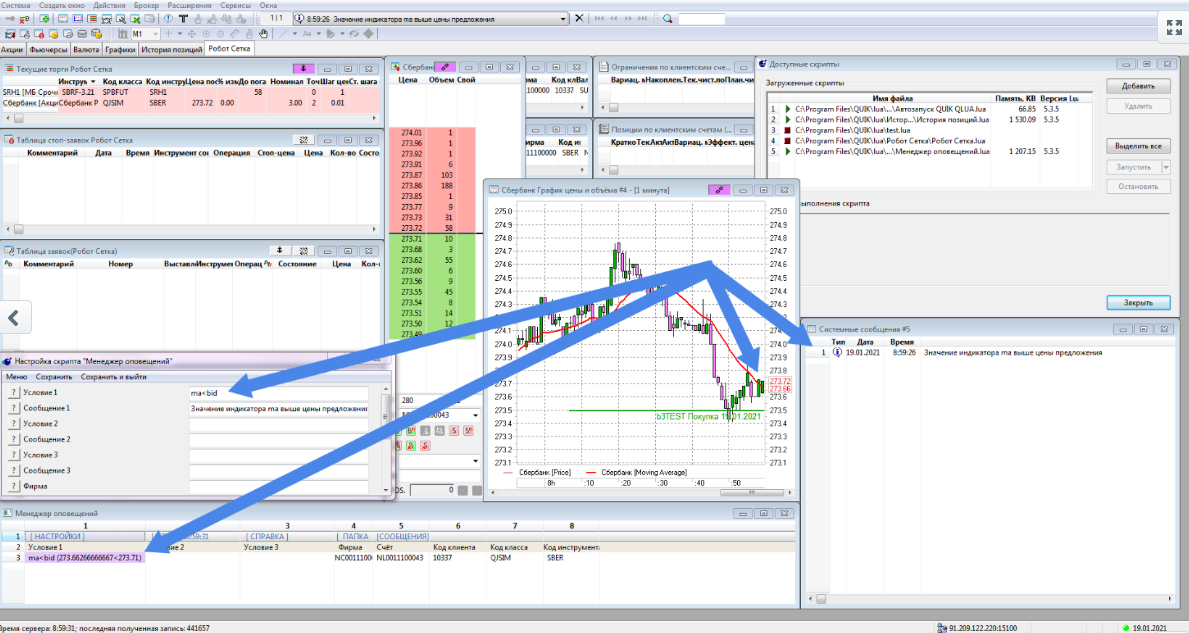Click the bold T text toolbar icon
1189x633 pixels.
(x=183, y=19)
